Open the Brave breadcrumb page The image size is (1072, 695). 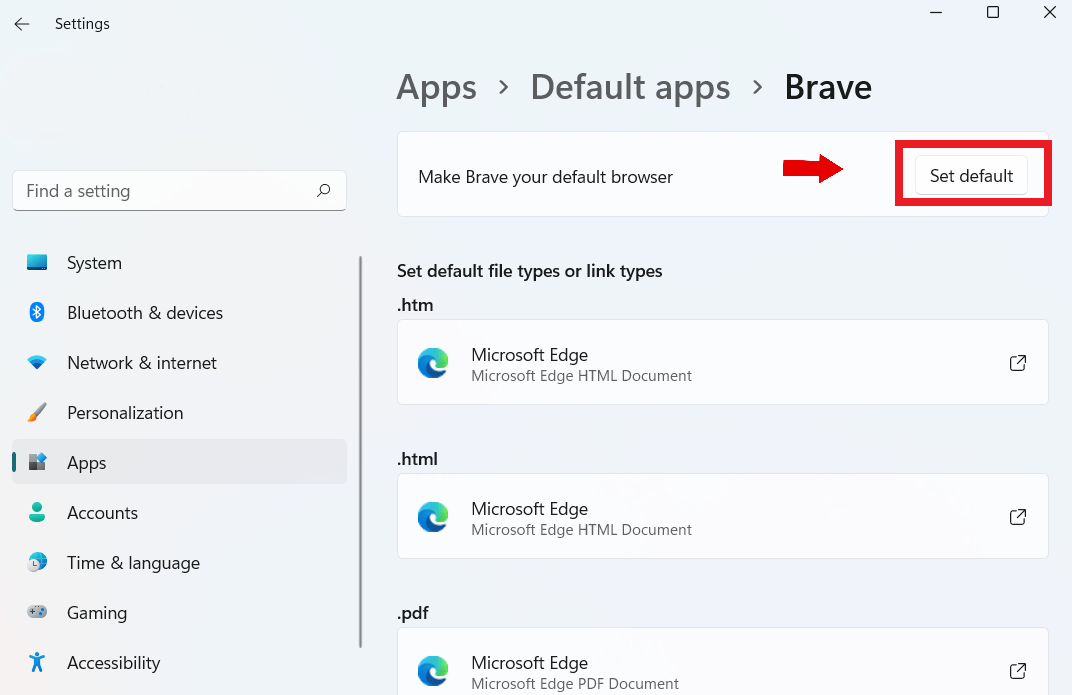(x=828, y=88)
